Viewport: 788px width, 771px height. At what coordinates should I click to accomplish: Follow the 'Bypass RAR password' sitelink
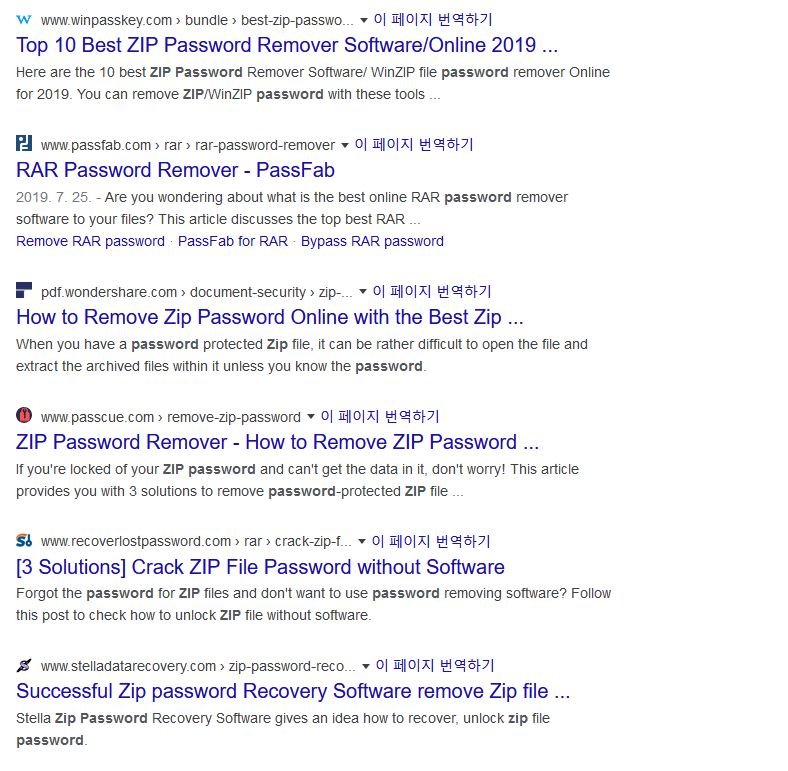coord(372,241)
